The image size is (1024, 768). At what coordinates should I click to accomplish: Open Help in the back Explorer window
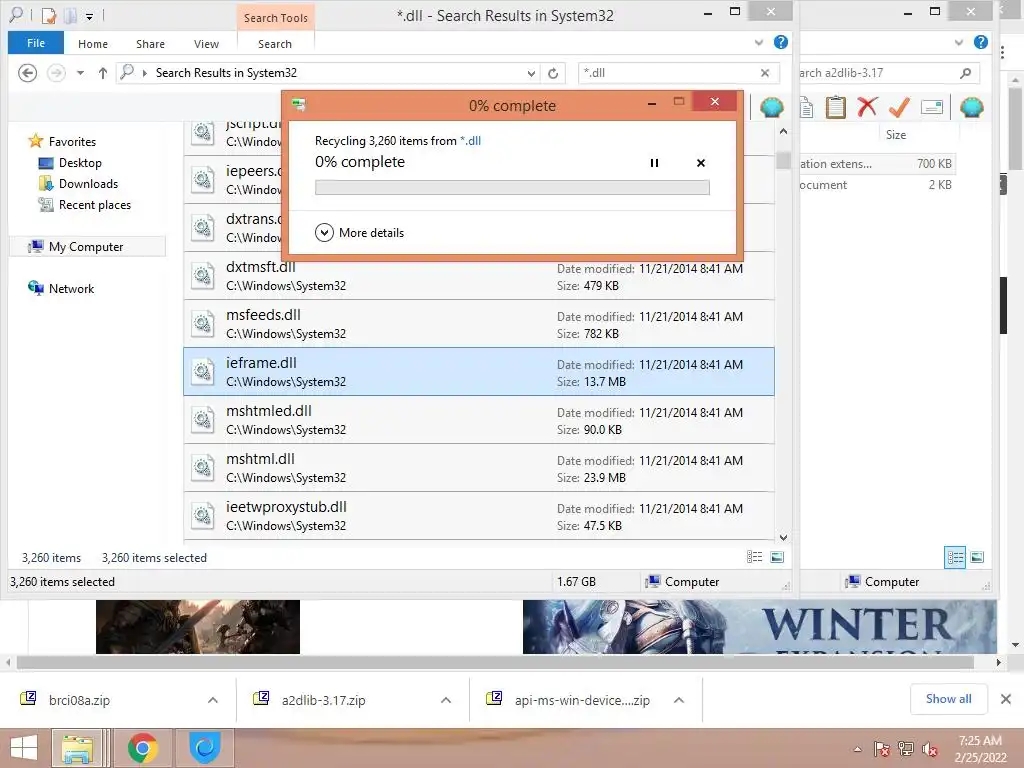point(980,42)
